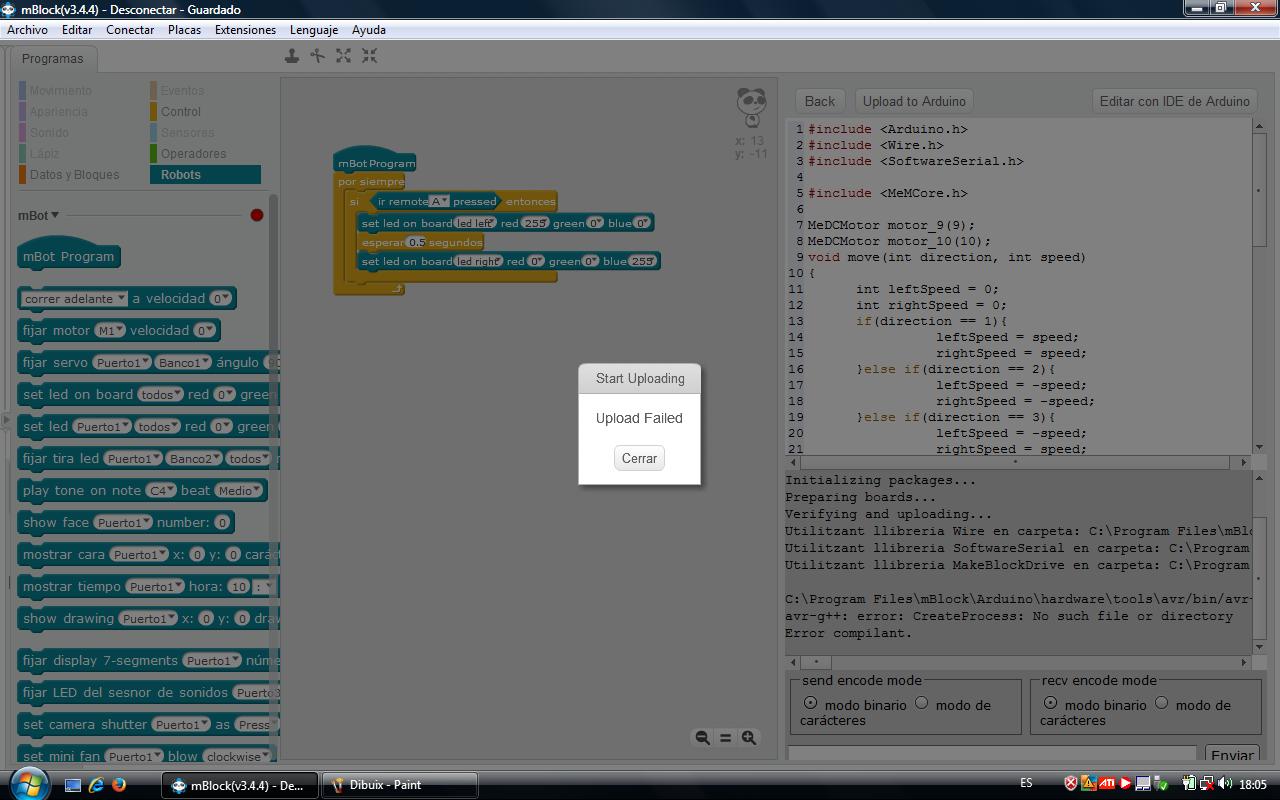Select the duplicate stamp tool icon
This screenshot has width=1280, height=800.
click(292, 56)
